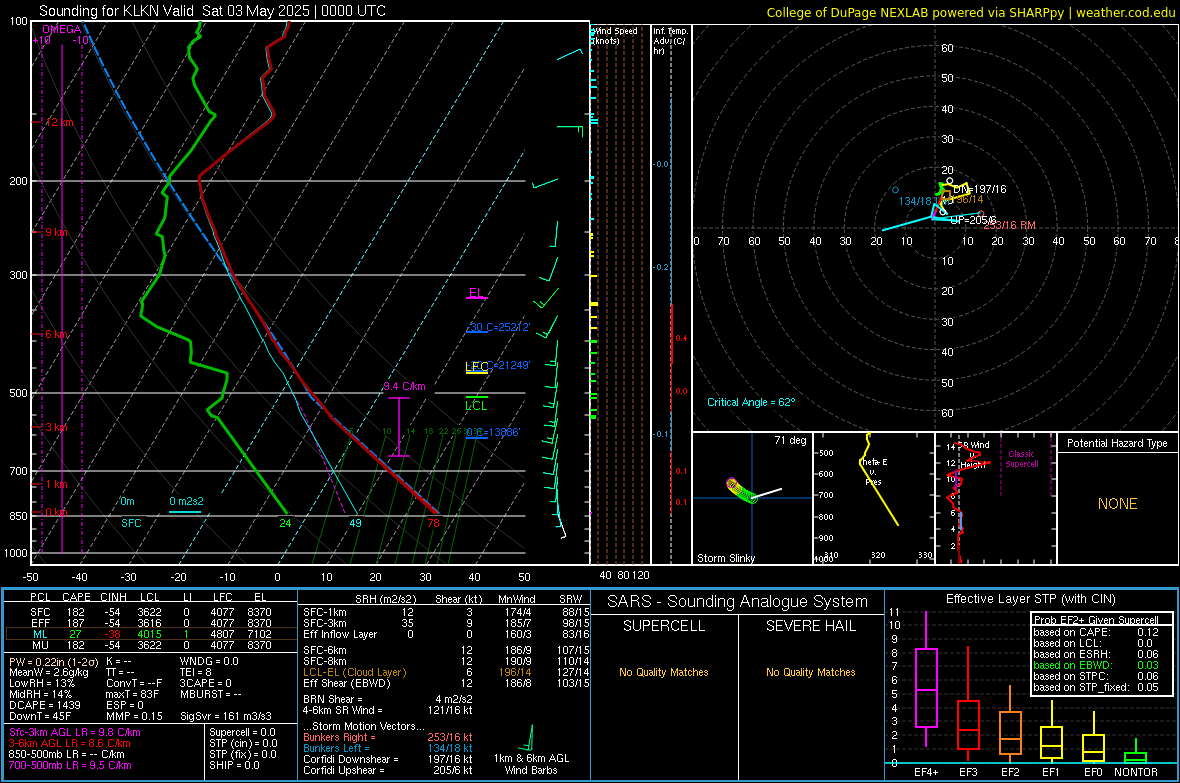Viewport: 1180px width, 783px height.
Task: Select the MU parcel row
Action: [151, 645]
